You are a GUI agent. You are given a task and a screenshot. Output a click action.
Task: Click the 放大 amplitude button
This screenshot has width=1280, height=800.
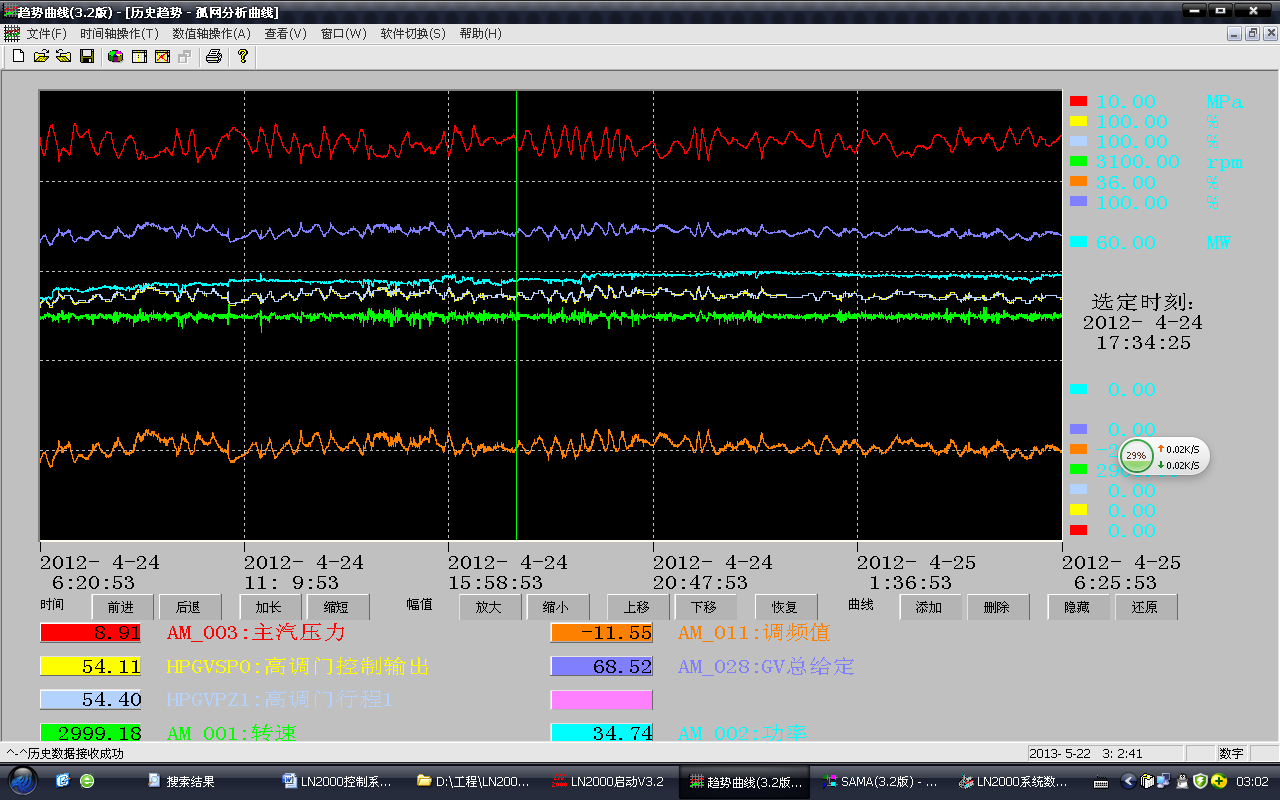tap(490, 607)
